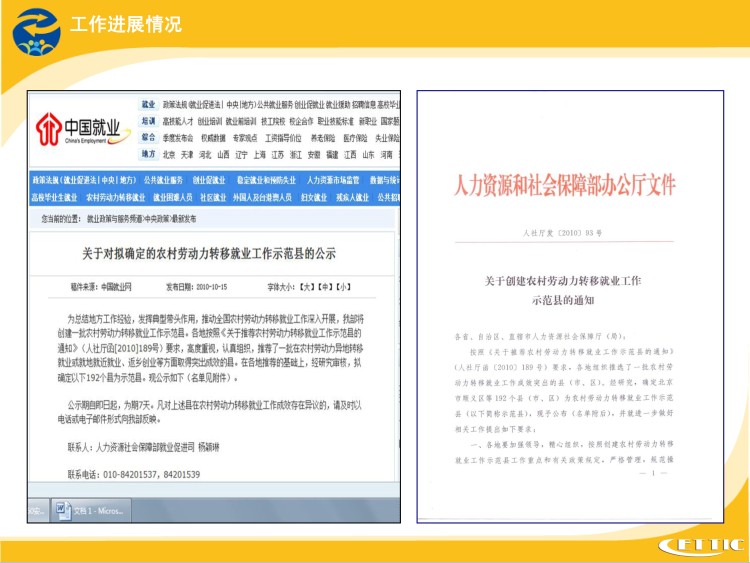Click the blue logo beside slide title
This screenshot has height=563, width=750.
pos(35,32)
